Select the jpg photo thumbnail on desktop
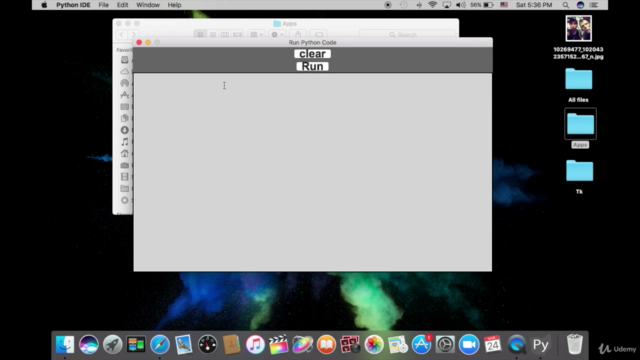640x360 pixels. click(x=578, y=28)
